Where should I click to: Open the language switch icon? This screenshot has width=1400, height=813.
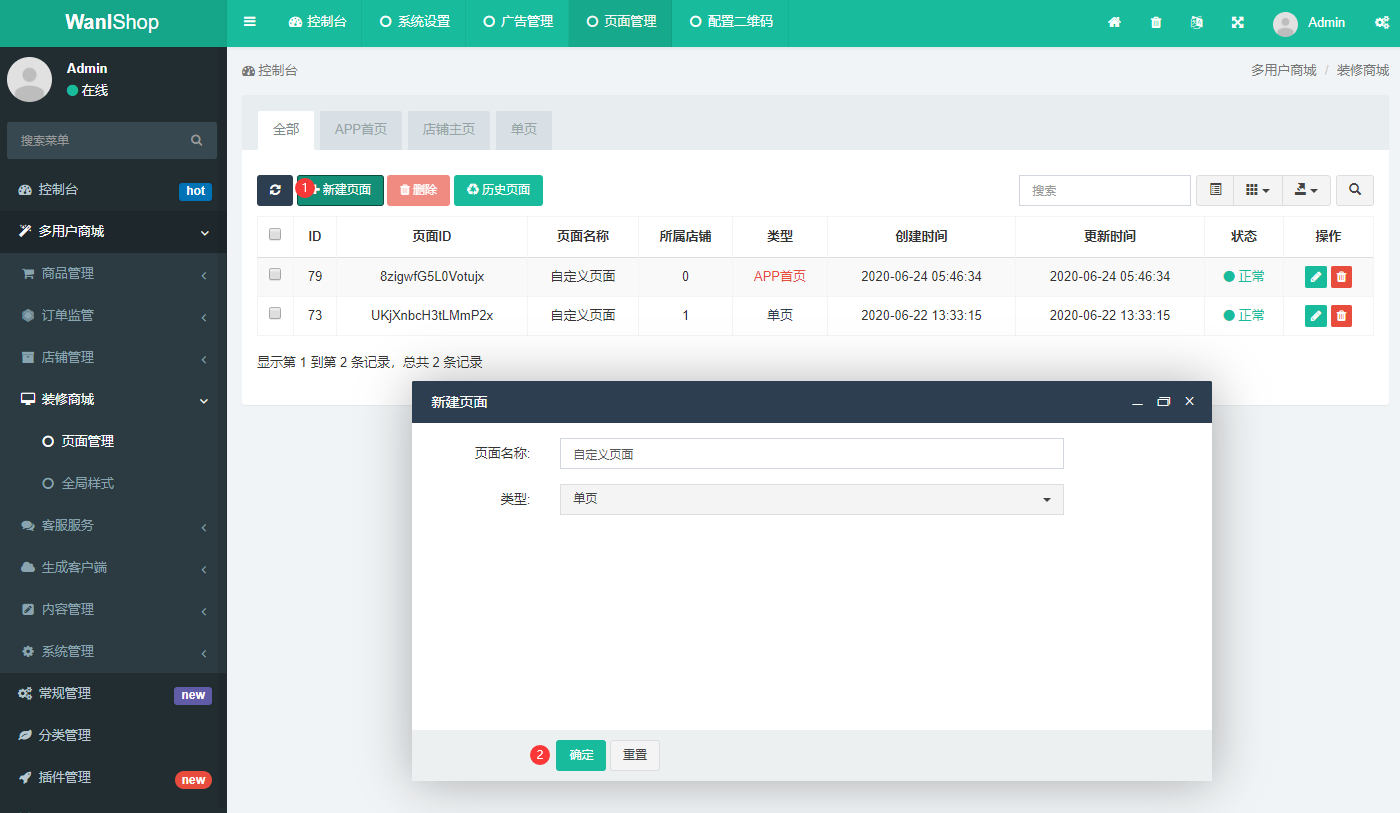tap(1196, 22)
